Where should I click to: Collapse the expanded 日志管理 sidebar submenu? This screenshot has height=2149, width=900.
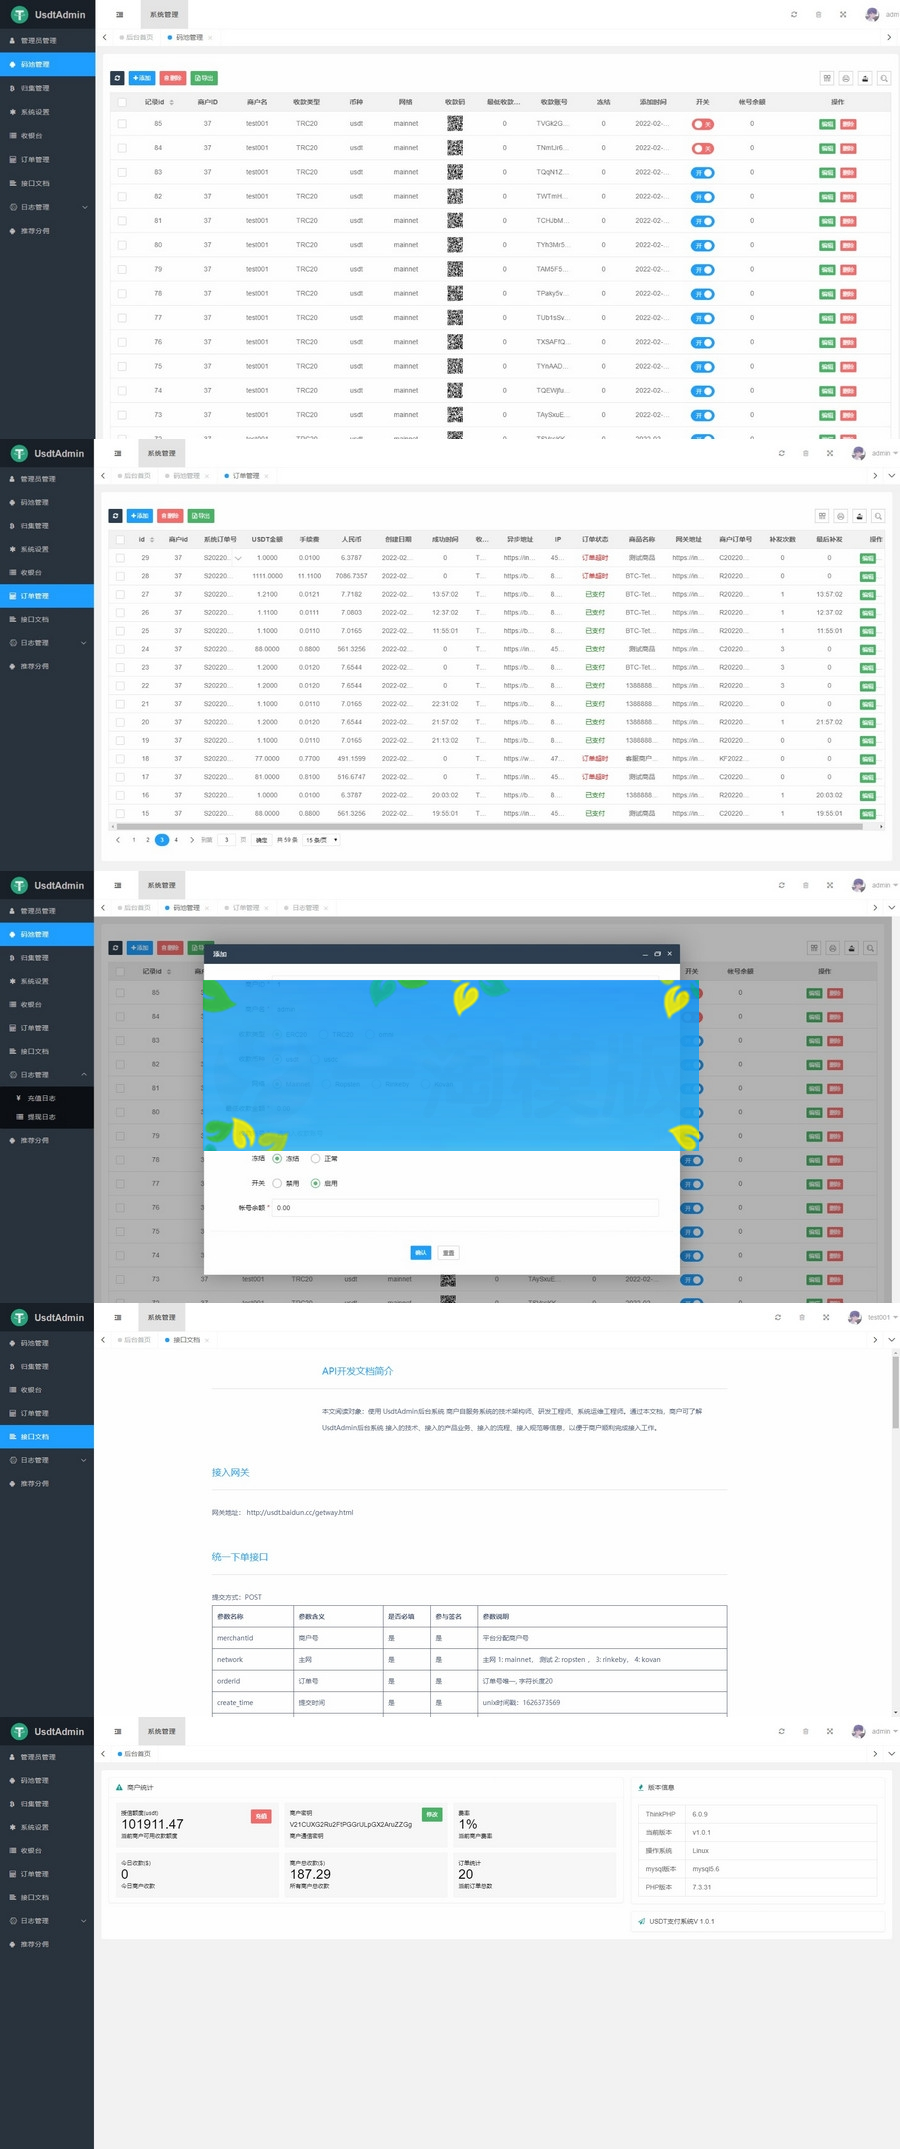click(84, 1075)
